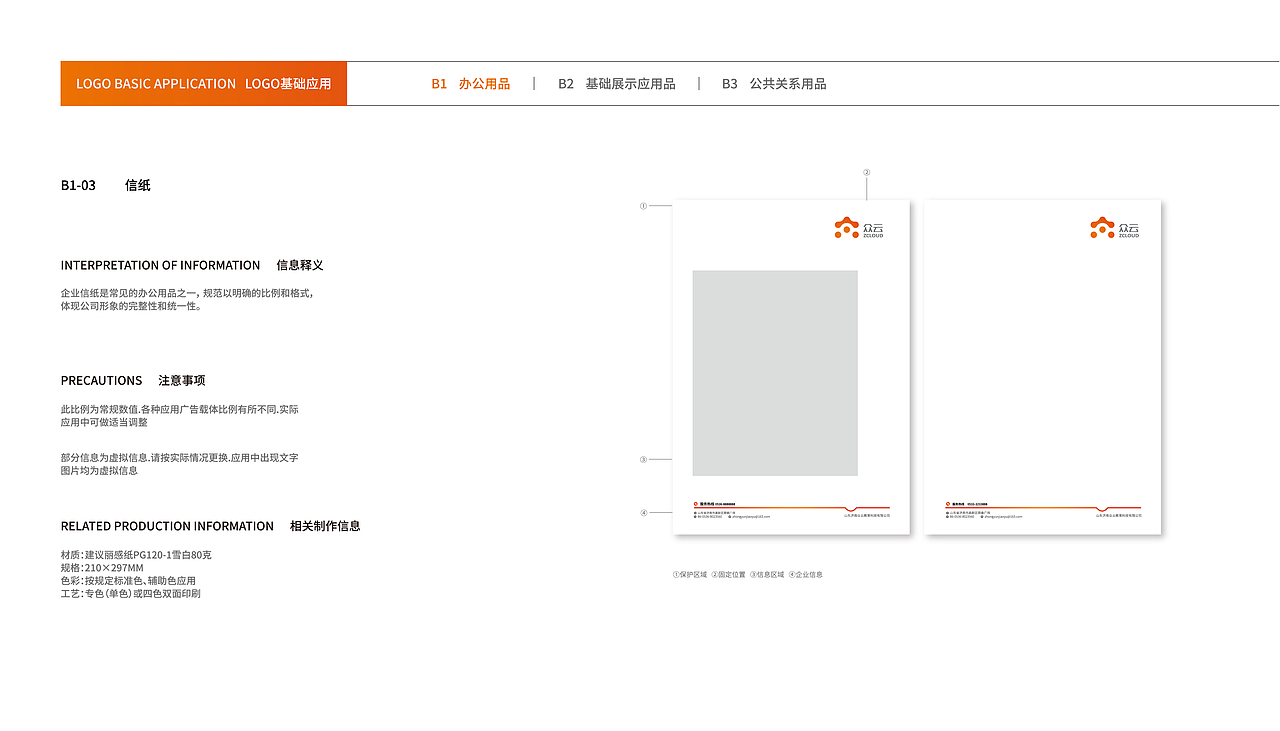Click the line starting 企业信纸是常见的办公用品之一
Viewport: 1280px width, 731px height.
pyautogui.click(x=187, y=293)
